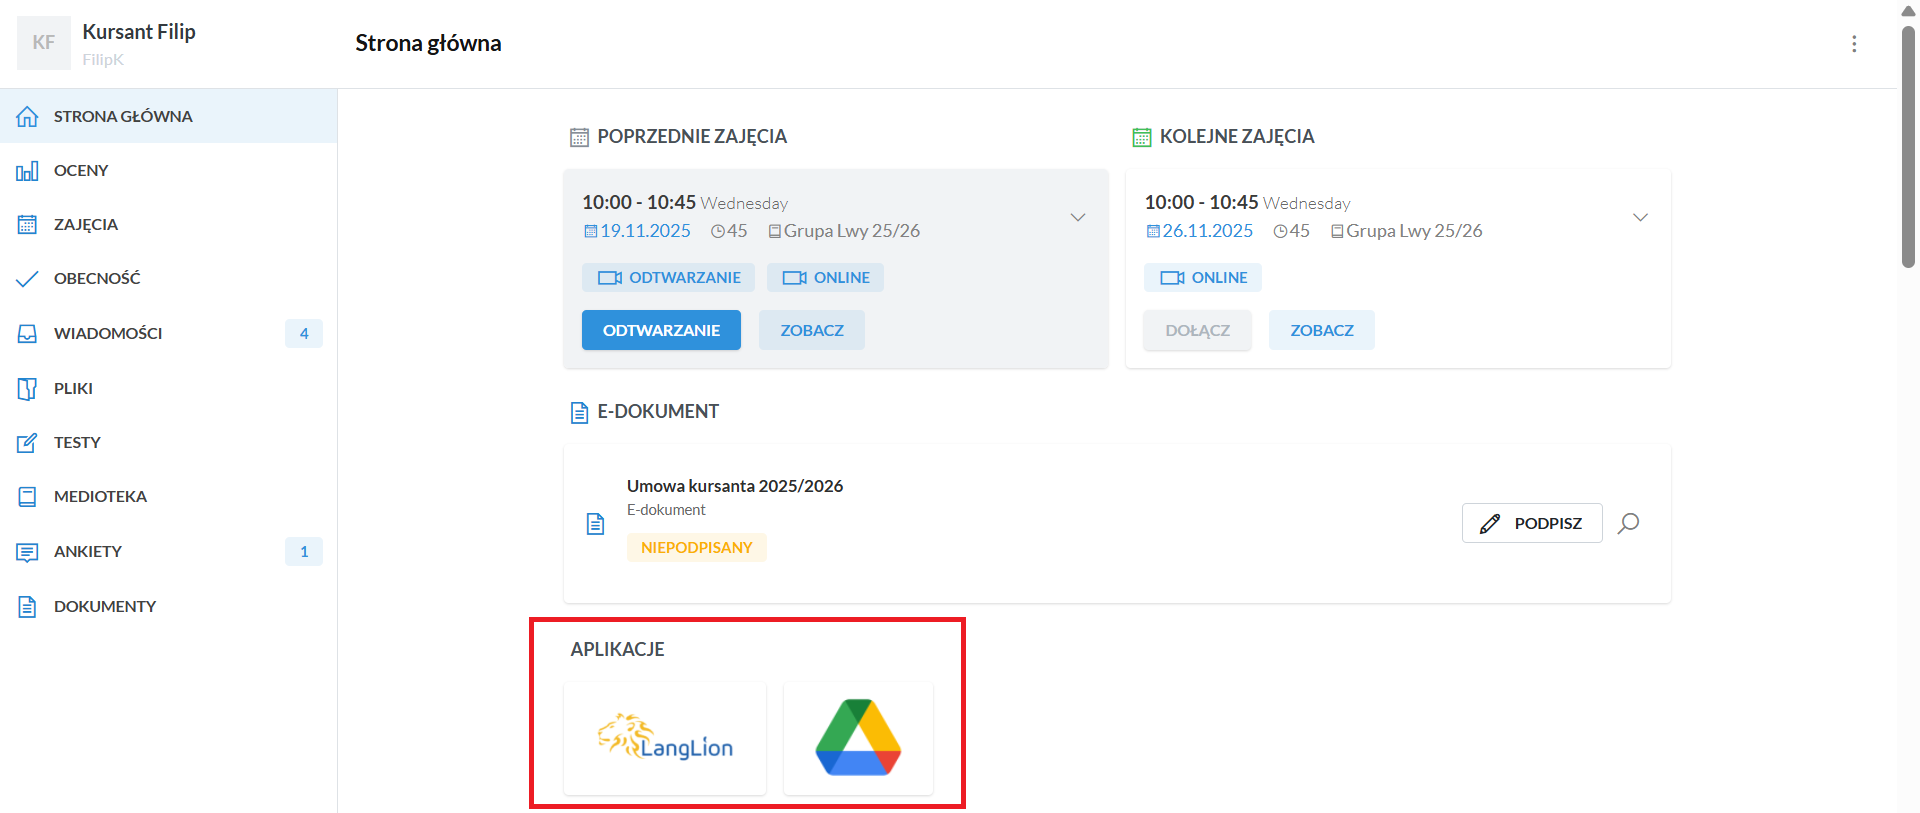Open the 19.11.2025 date link
This screenshot has height=813, width=1920.
645,231
